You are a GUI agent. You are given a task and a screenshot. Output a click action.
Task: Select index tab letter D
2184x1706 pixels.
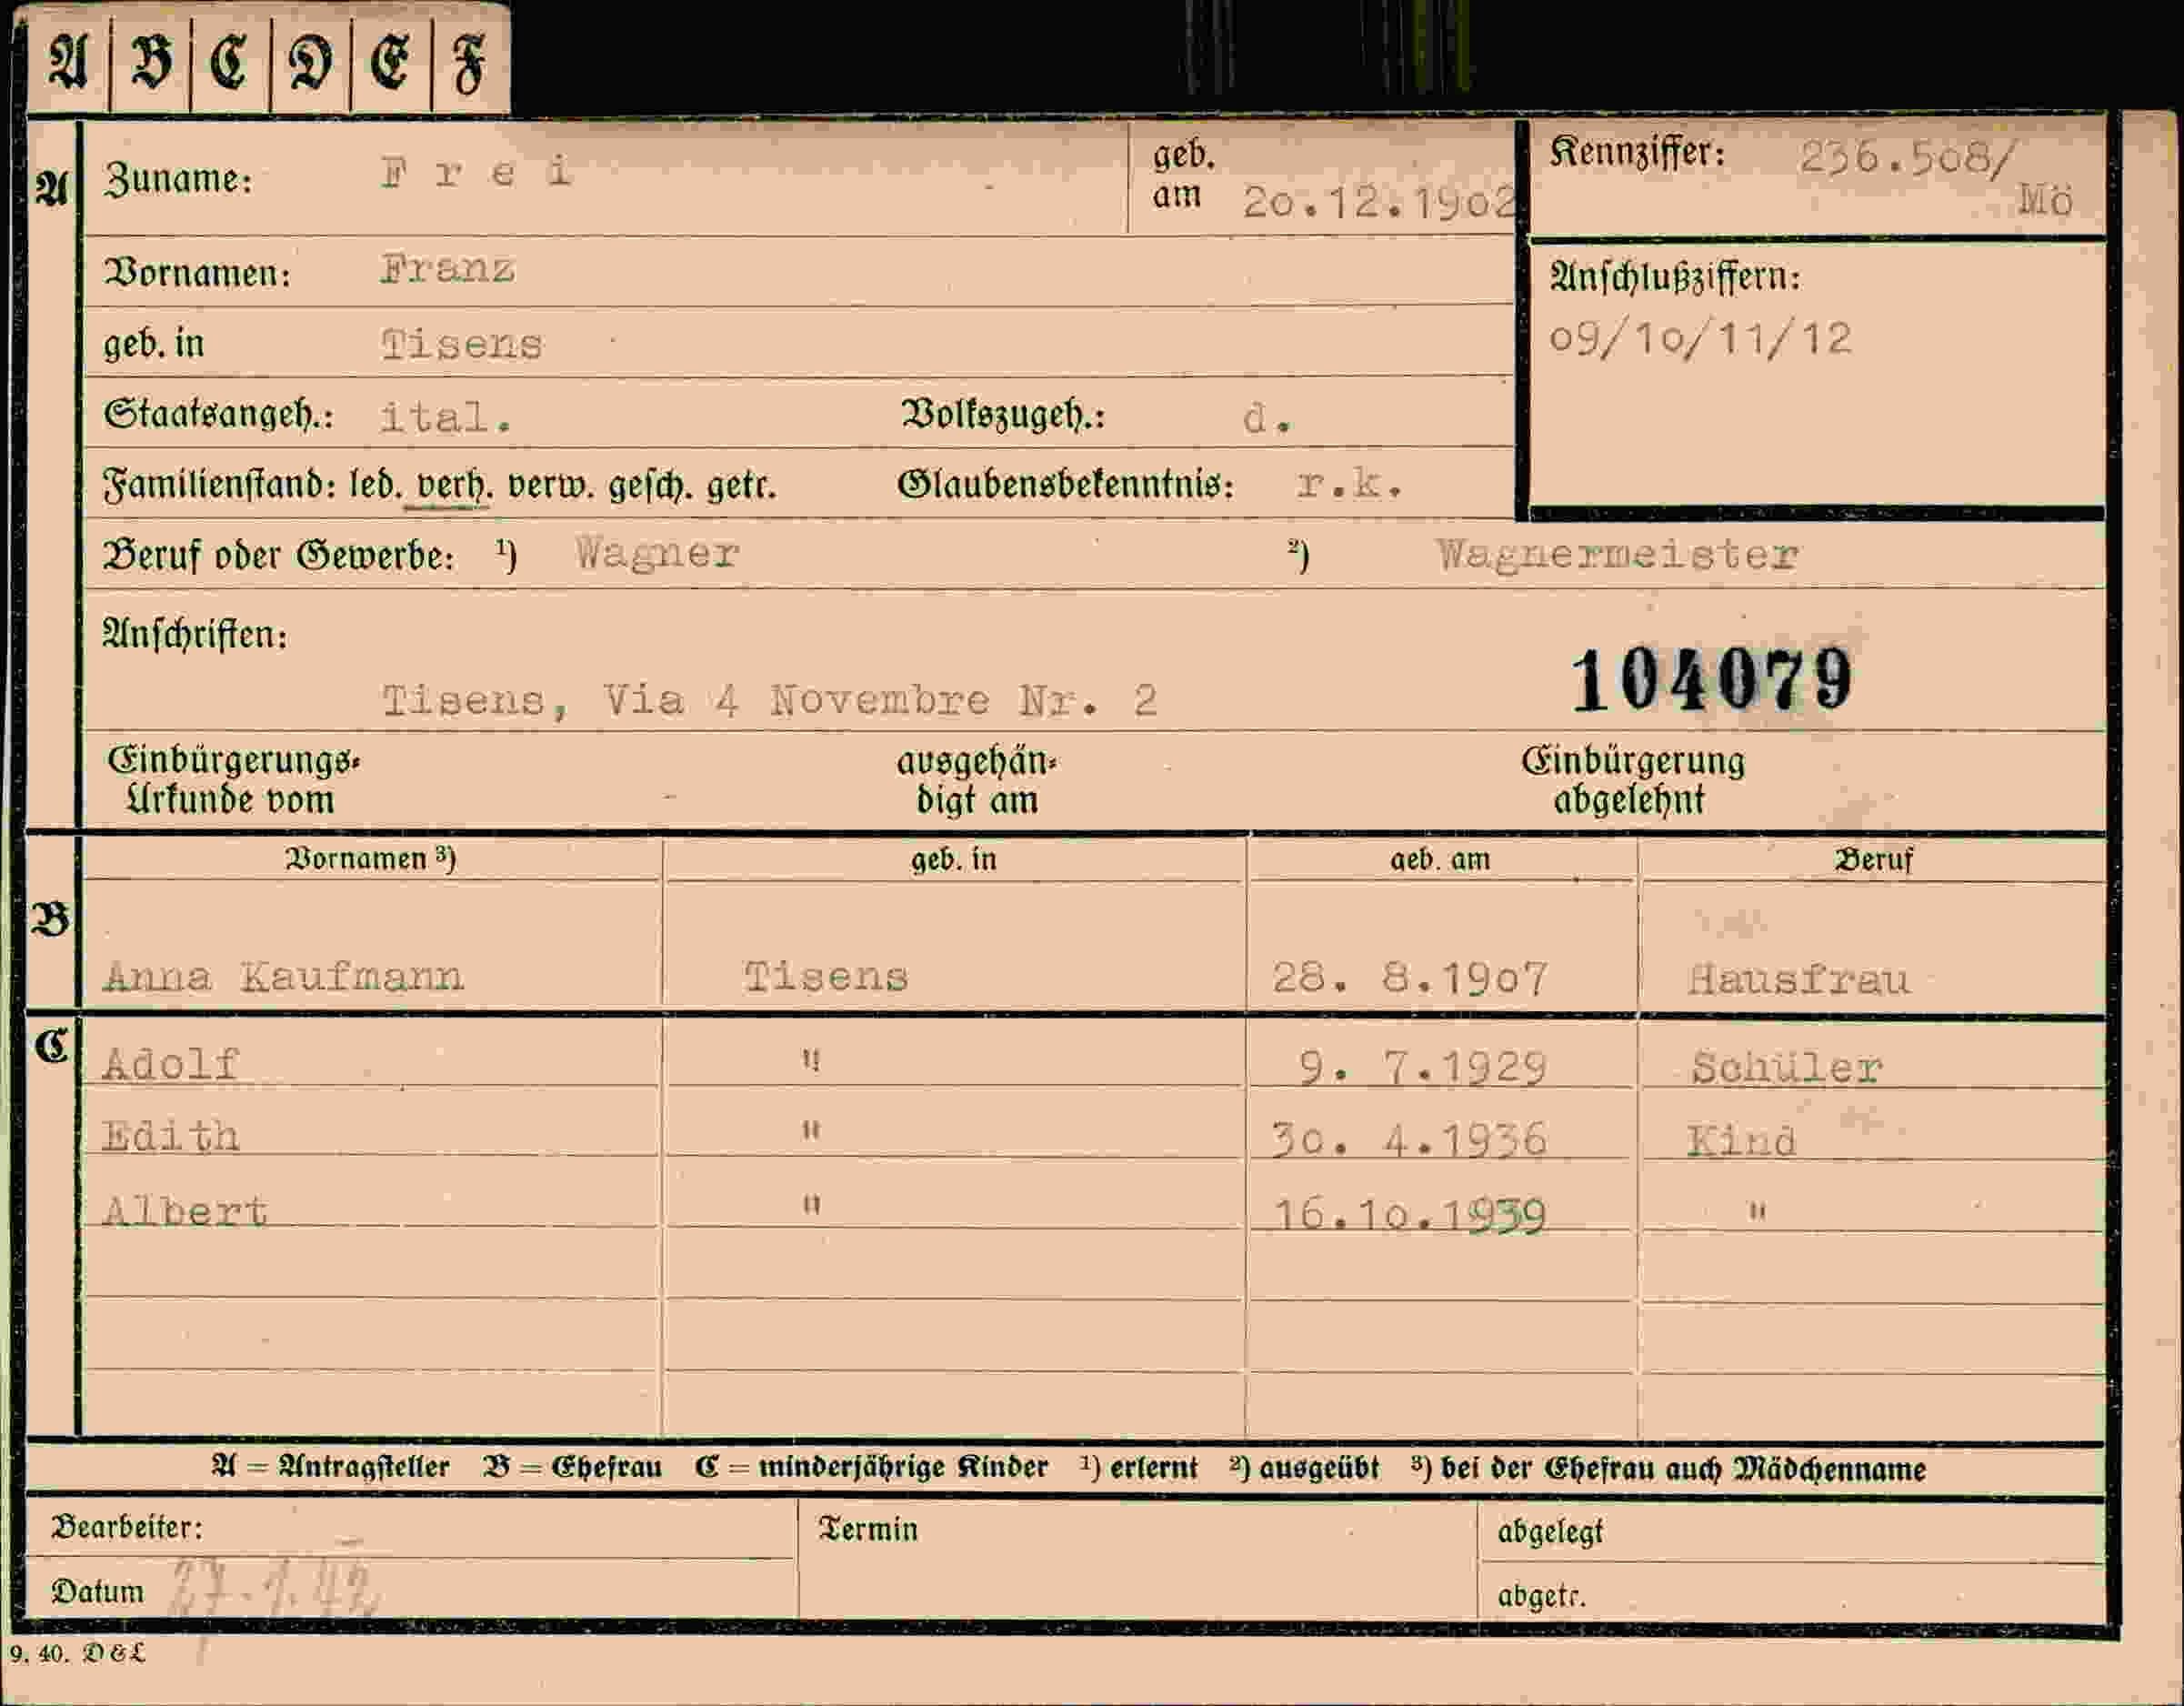click(x=310, y=64)
